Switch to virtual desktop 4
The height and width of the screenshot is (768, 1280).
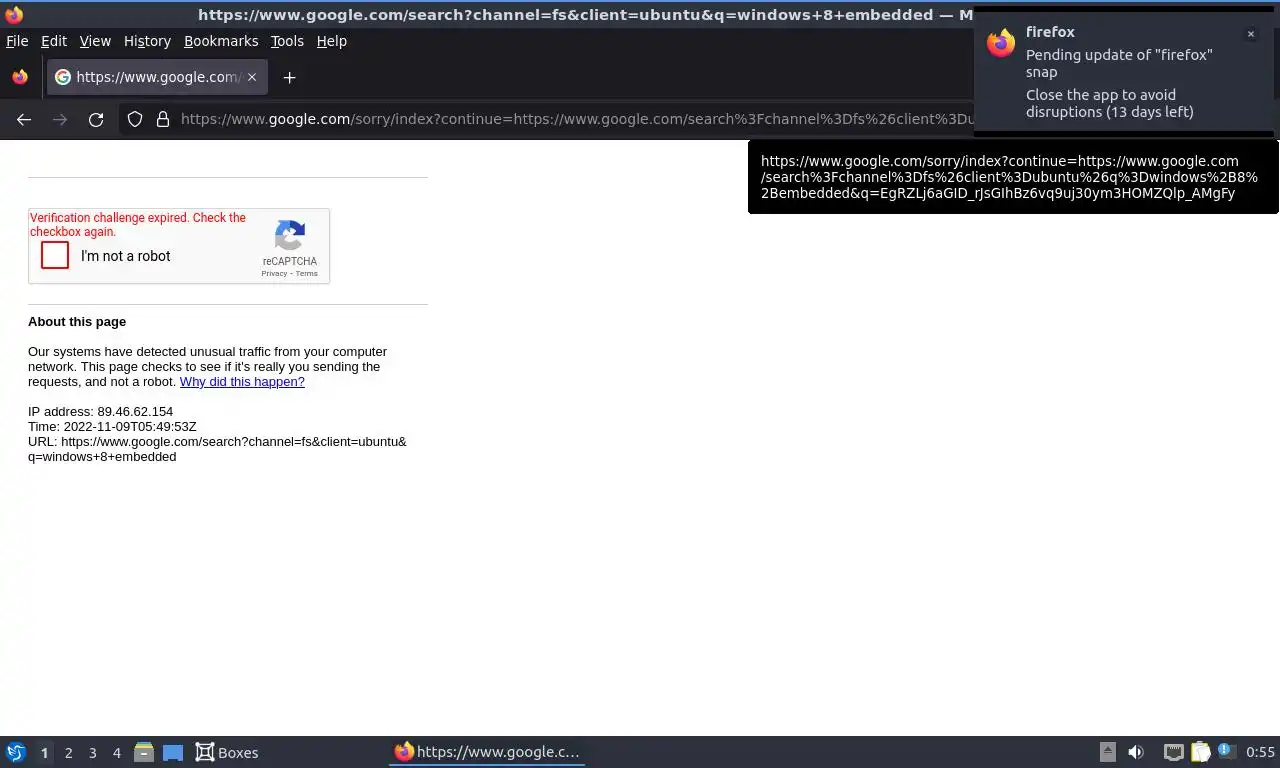click(116, 753)
